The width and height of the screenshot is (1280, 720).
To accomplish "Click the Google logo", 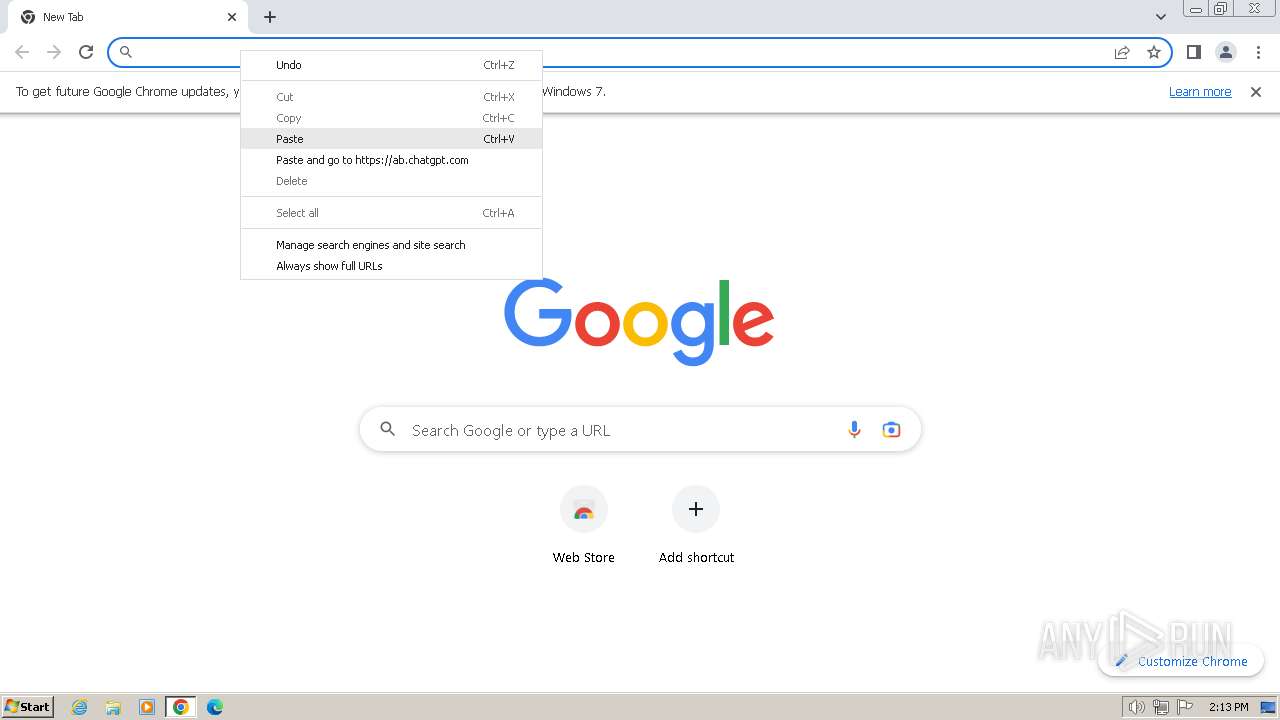I will coord(639,322).
